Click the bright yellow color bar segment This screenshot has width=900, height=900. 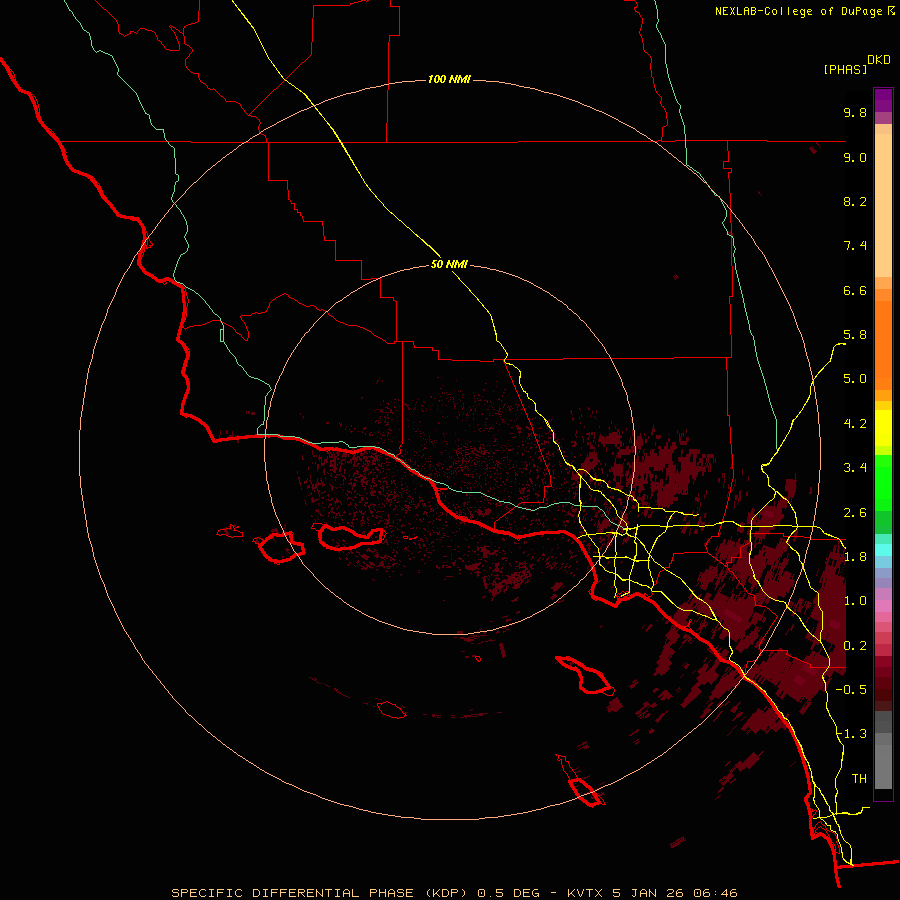tap(883, 428)
